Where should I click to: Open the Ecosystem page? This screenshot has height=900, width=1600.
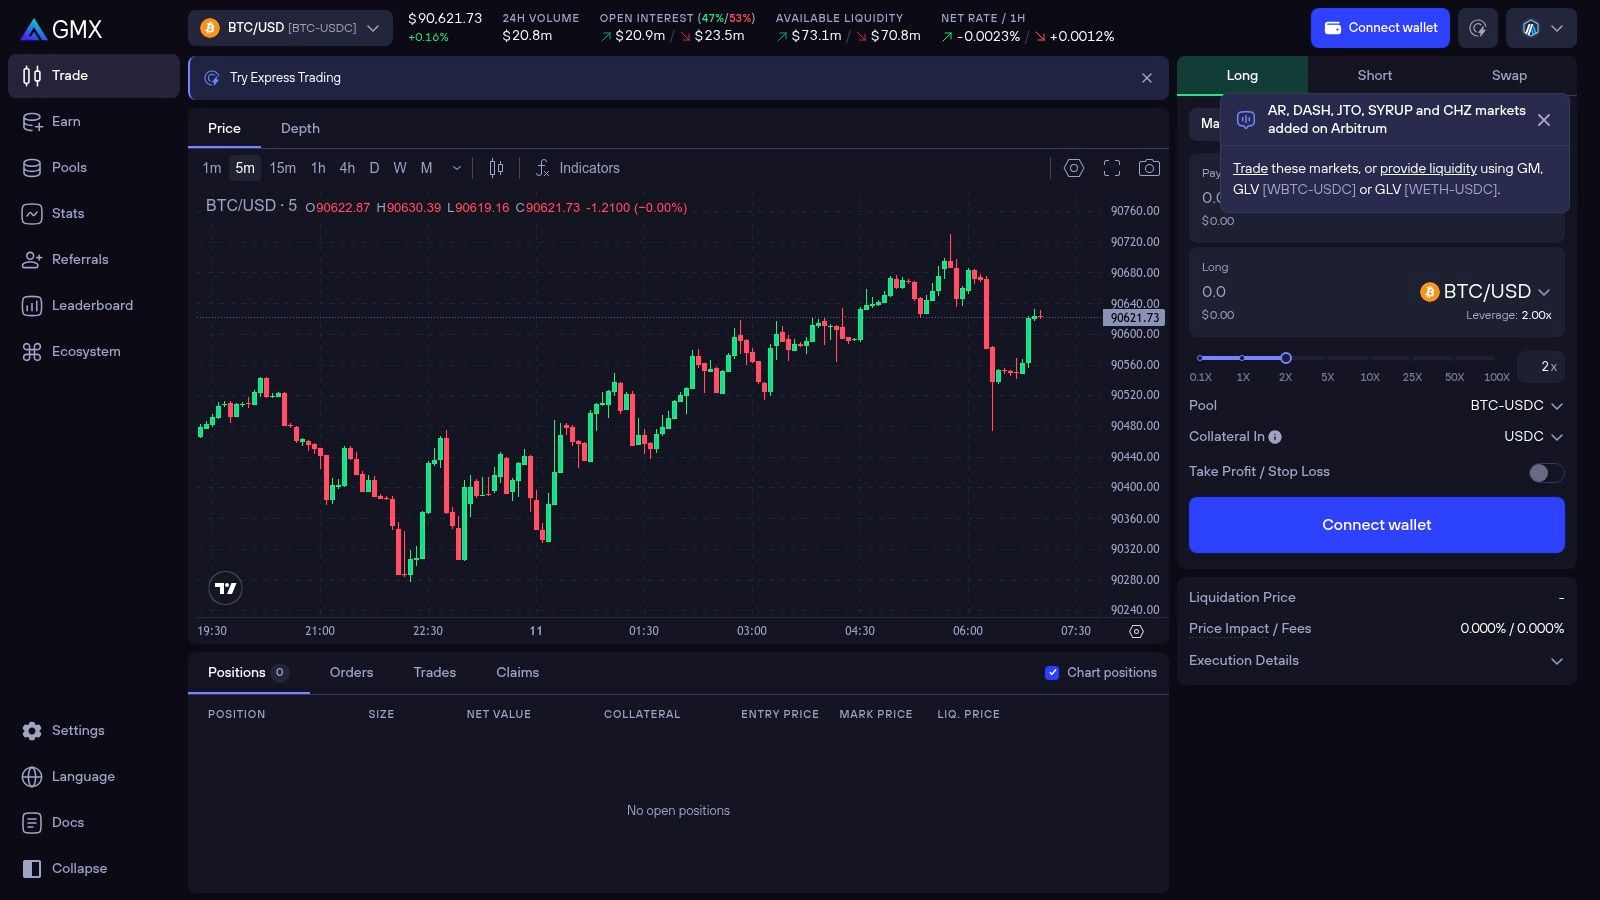[94, 352]
